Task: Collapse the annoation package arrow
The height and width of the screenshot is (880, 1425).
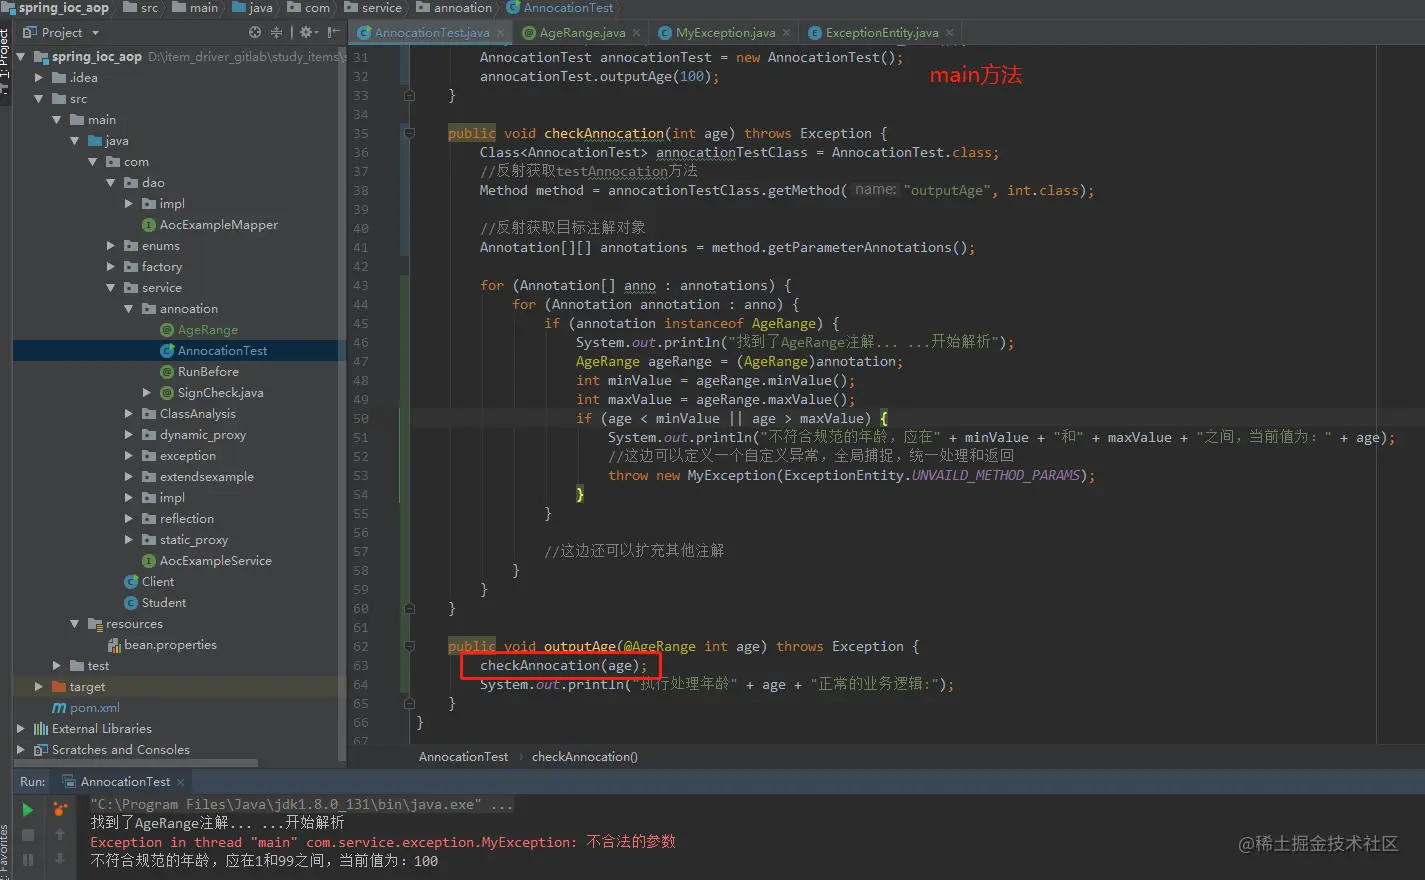Action: [129, 309]
